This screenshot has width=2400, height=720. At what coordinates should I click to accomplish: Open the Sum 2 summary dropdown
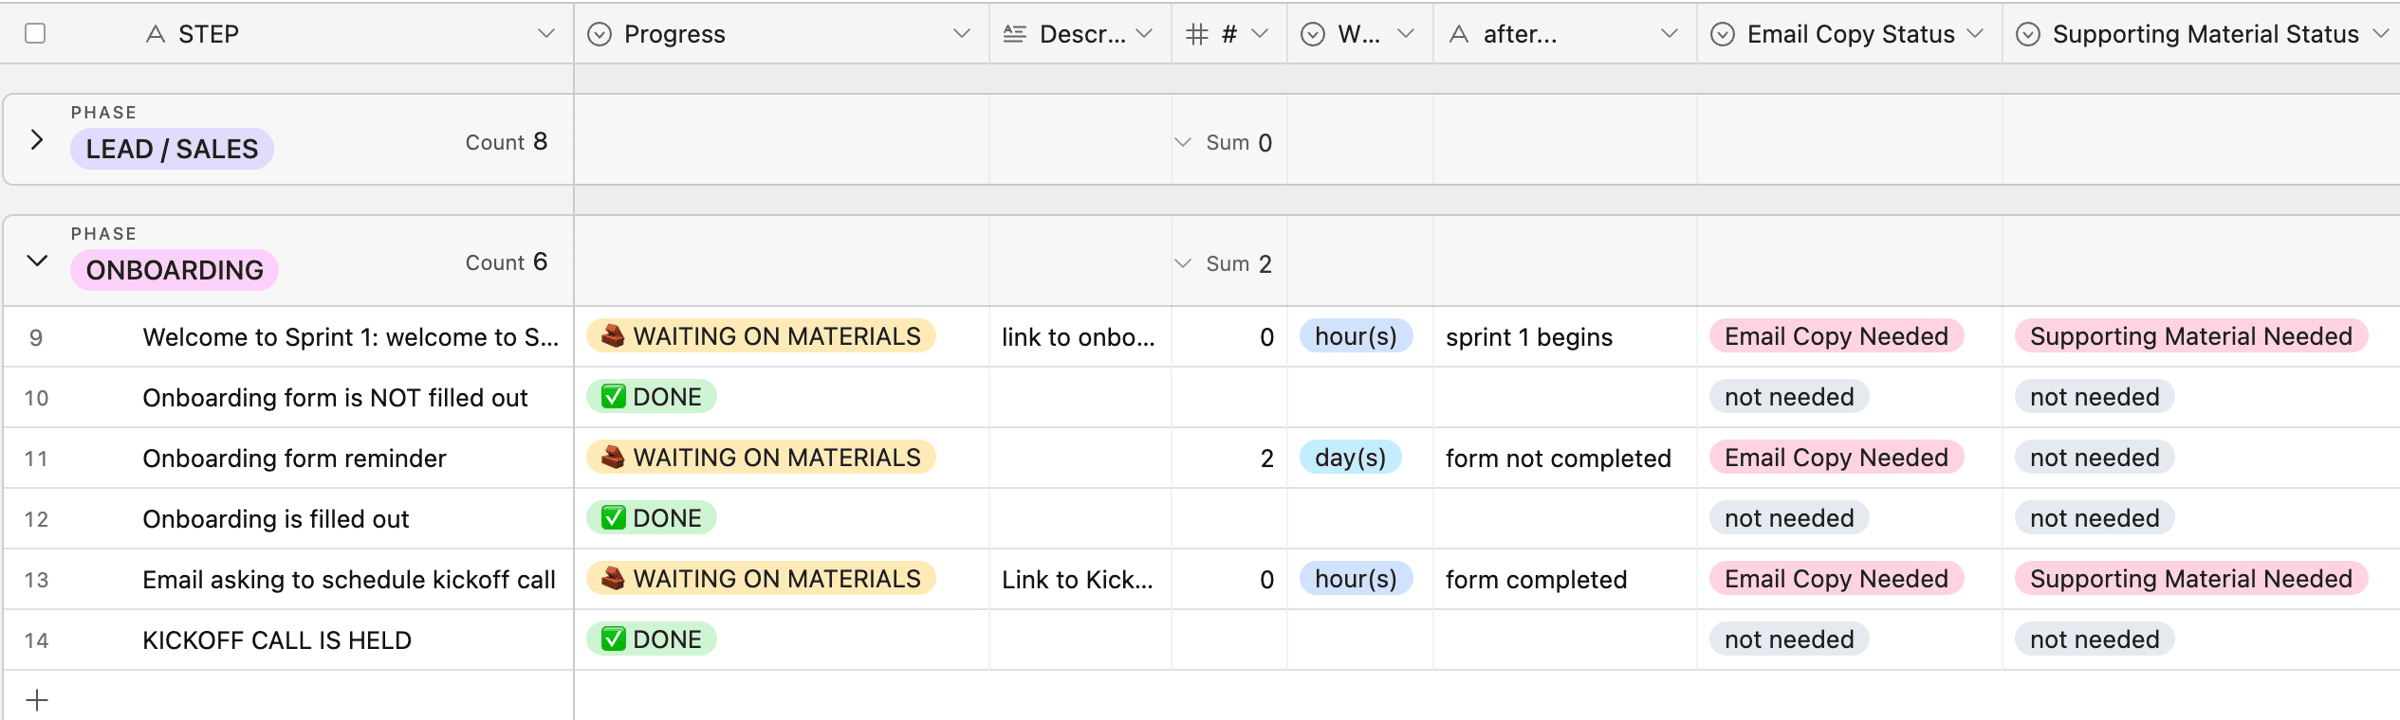pos(1183,263)
